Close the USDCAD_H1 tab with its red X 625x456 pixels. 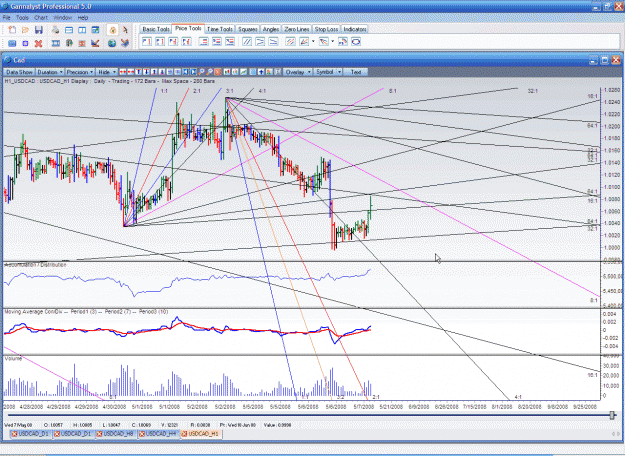point(184,434)
